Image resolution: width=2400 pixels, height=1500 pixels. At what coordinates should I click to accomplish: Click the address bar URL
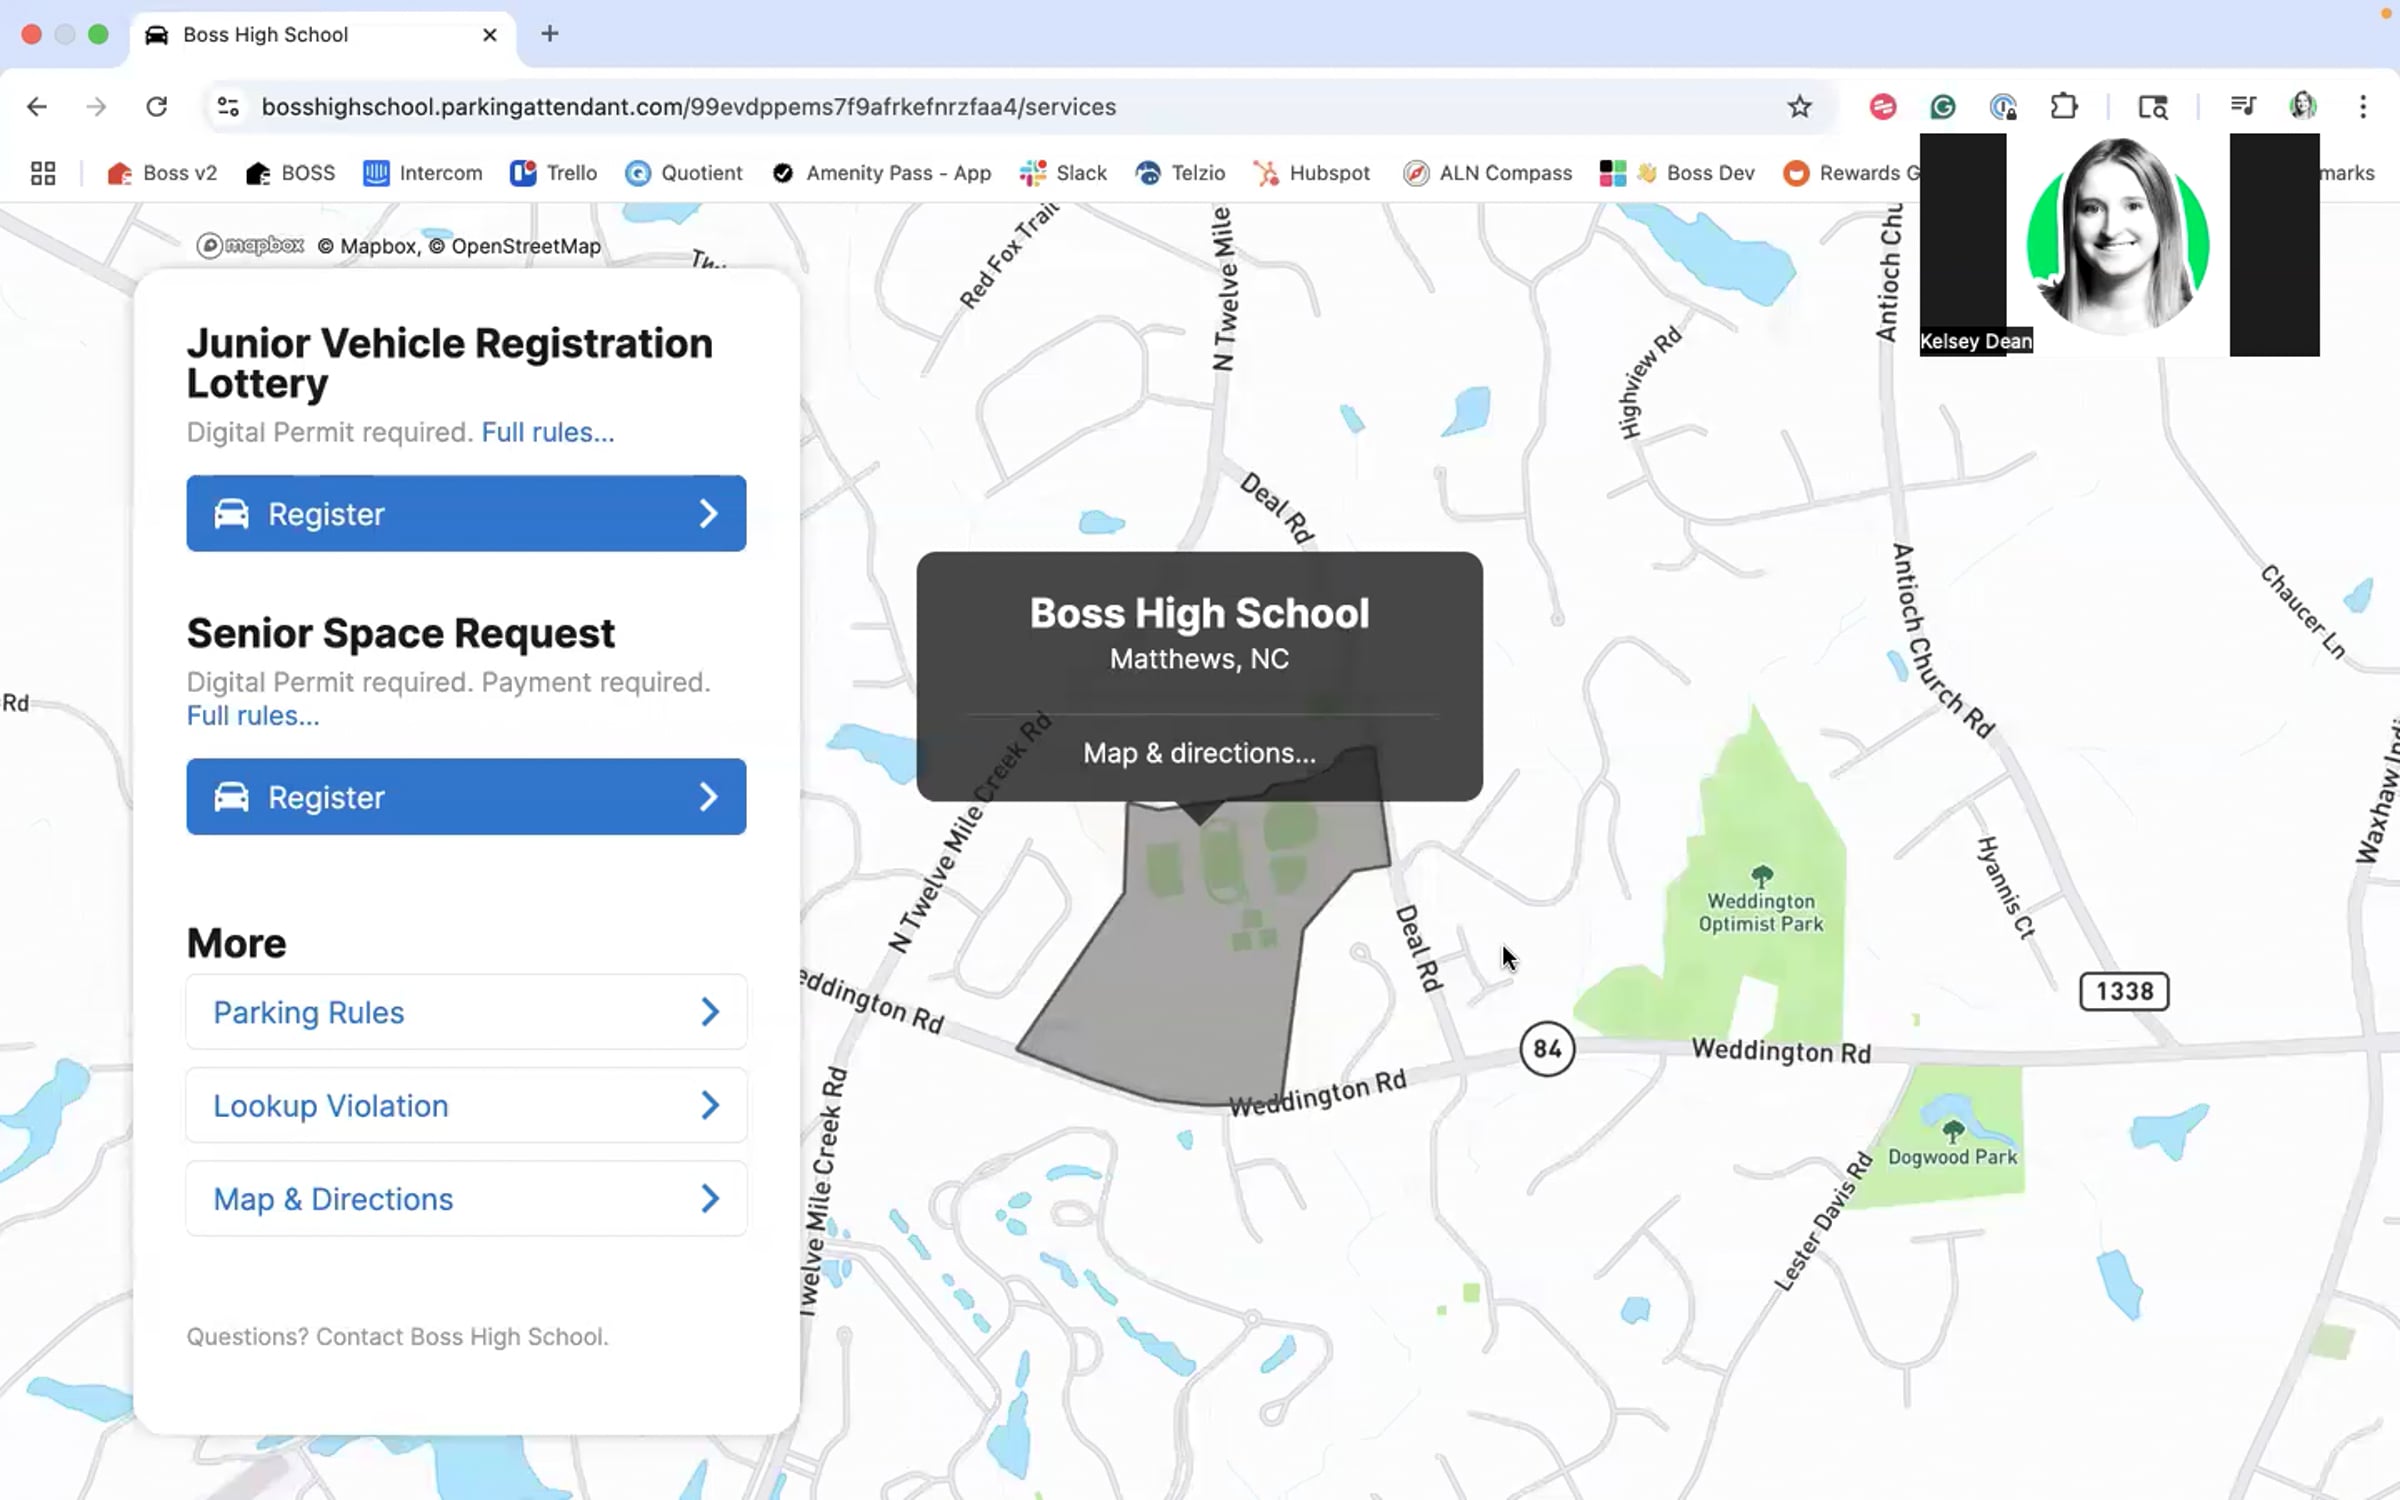tap(689, 107)
